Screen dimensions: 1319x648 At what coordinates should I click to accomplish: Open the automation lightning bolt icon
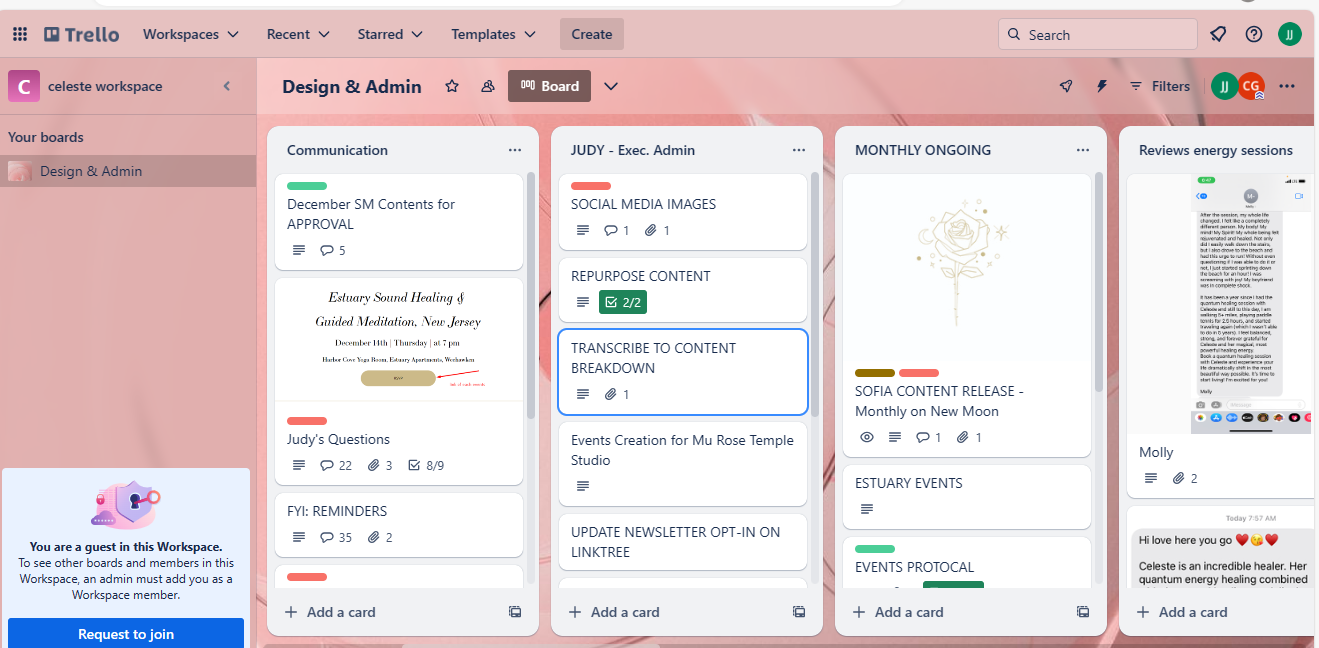click(x=1102, y=86)
